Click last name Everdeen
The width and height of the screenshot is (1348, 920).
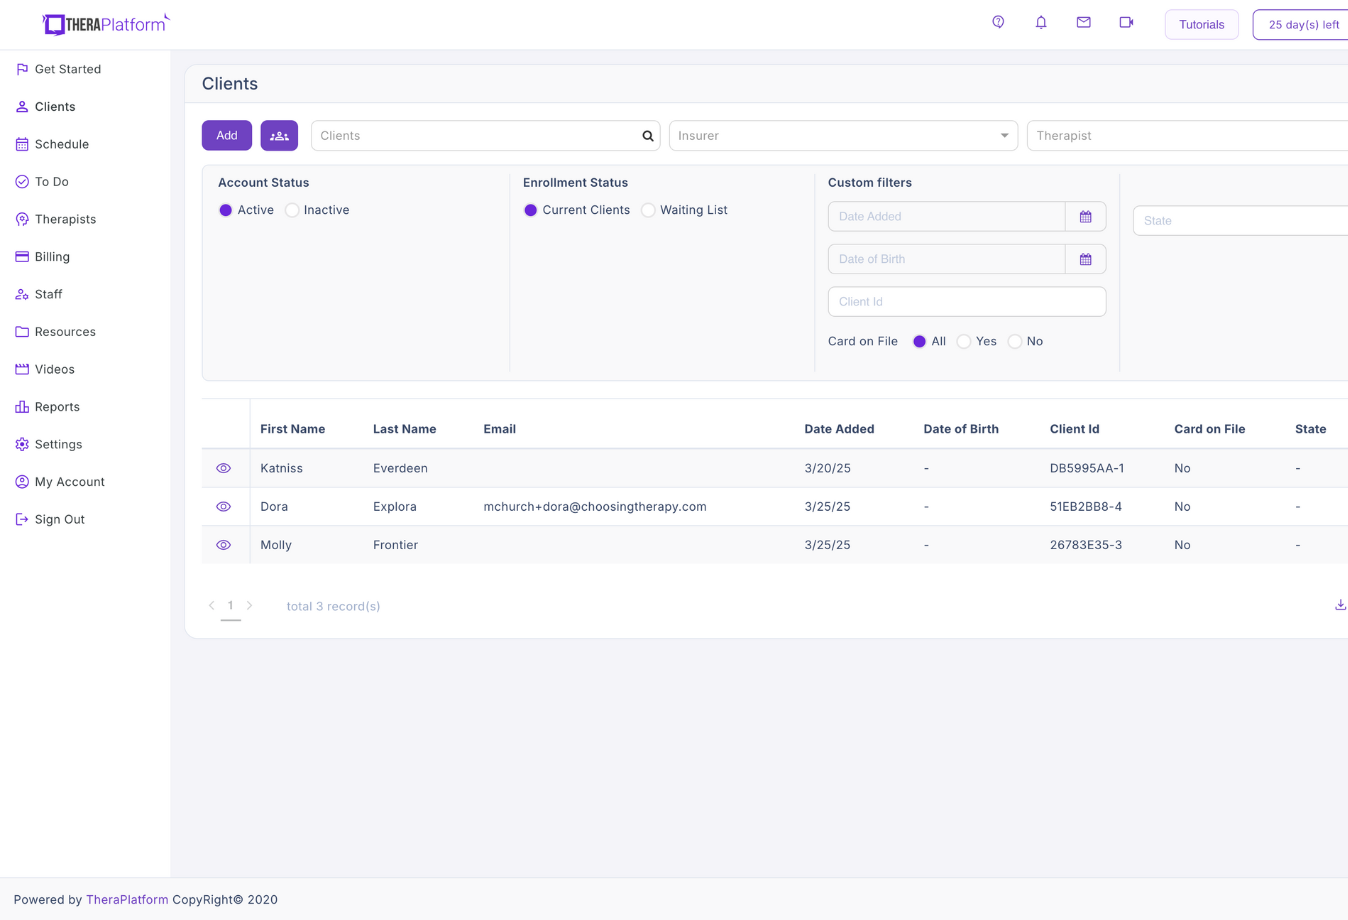coord(400,468)
